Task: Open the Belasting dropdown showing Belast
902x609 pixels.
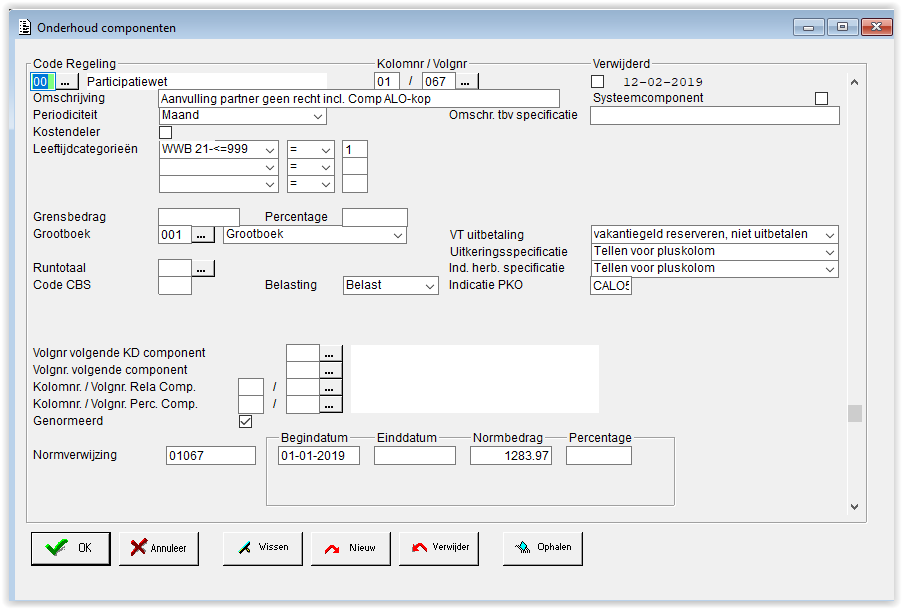Action: pyautogui.click(x=391, y=286)
